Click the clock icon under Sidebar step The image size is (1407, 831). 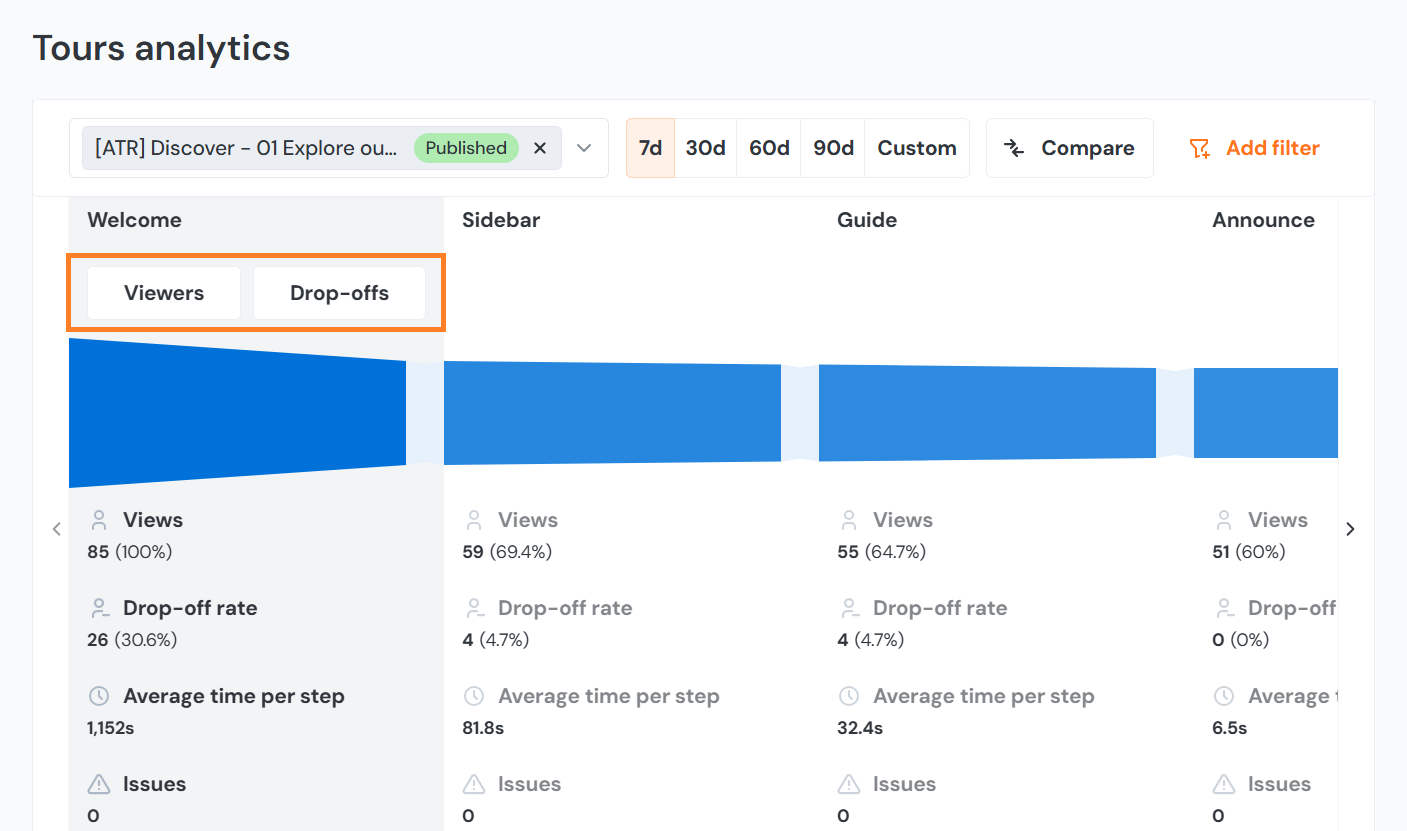474,696
